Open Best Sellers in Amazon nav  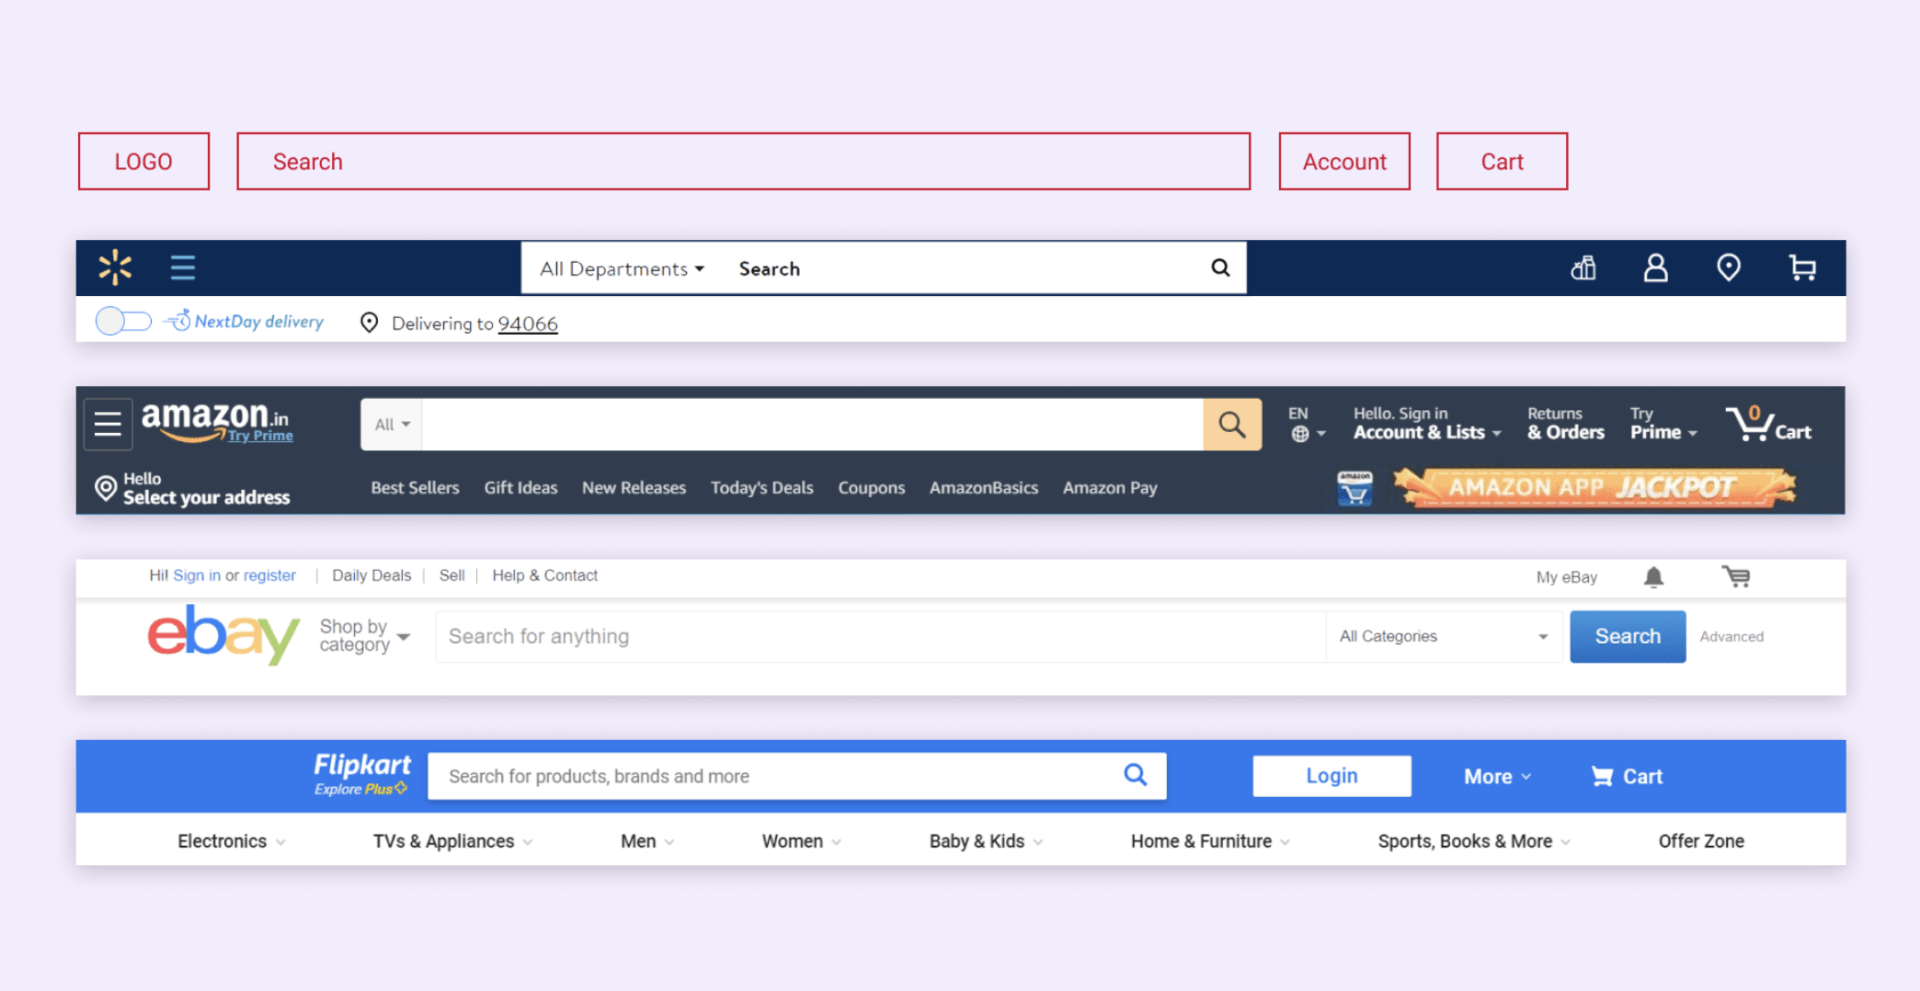pos(415,488)
